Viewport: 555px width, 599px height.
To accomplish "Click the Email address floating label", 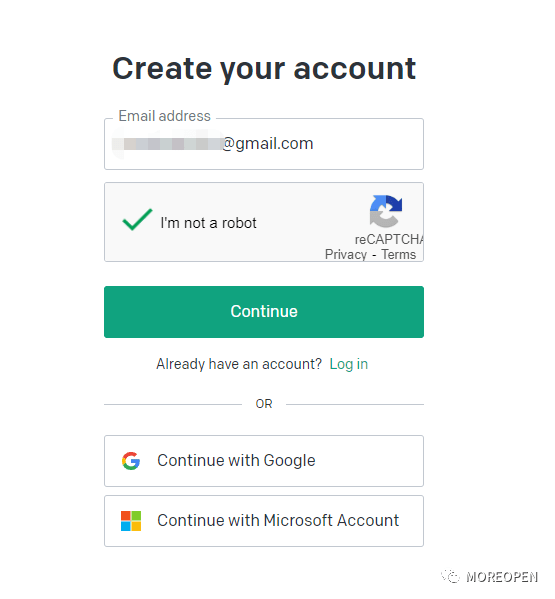I will click(164, 116).
